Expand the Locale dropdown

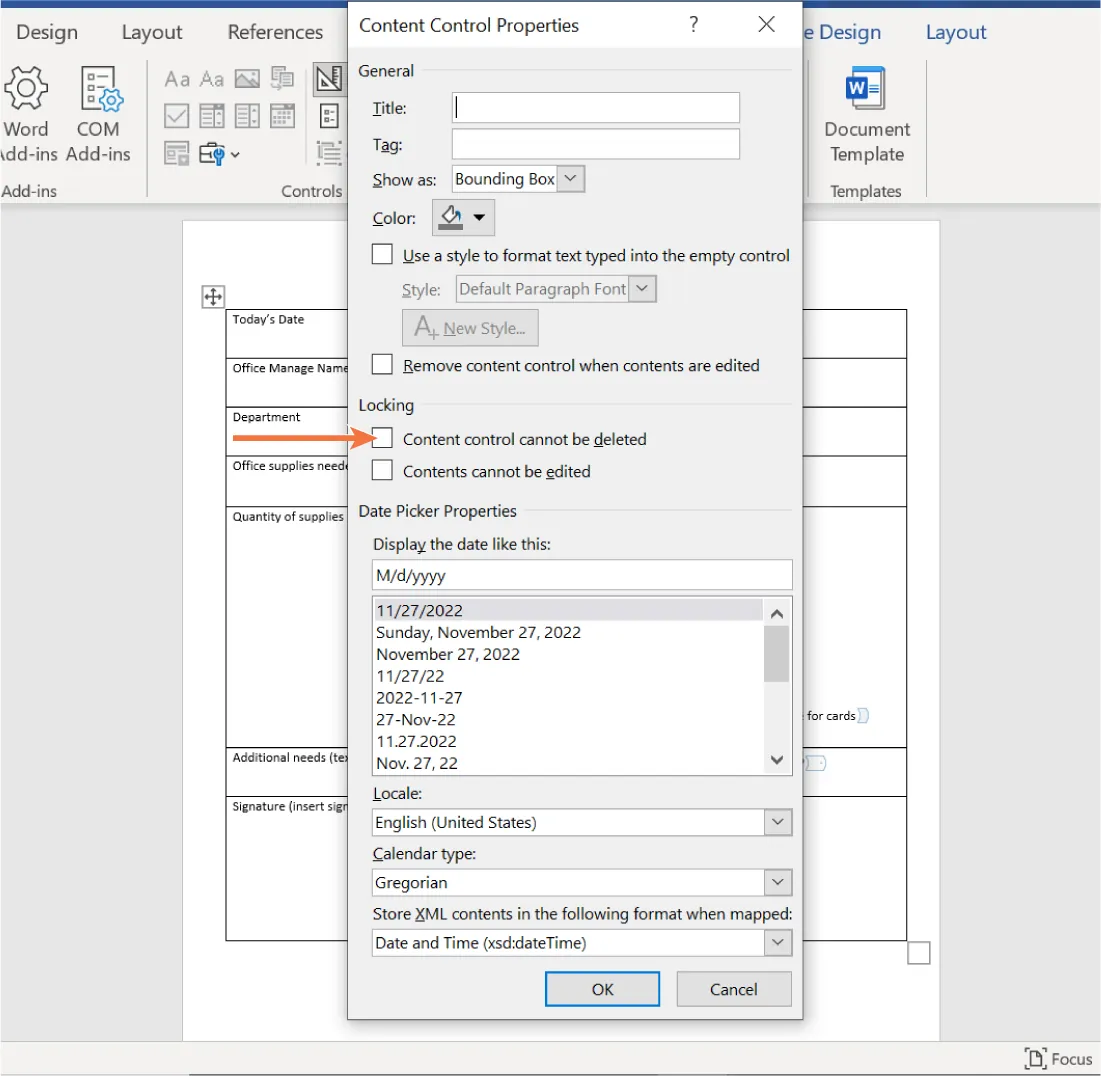pyautogui.click(x=777, y=822)
